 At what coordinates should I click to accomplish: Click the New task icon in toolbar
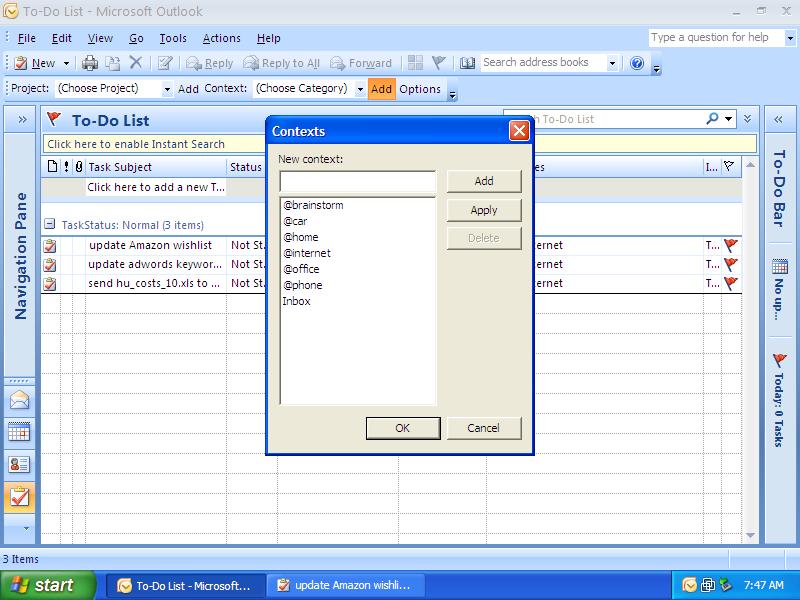click(x=21, y=63)
